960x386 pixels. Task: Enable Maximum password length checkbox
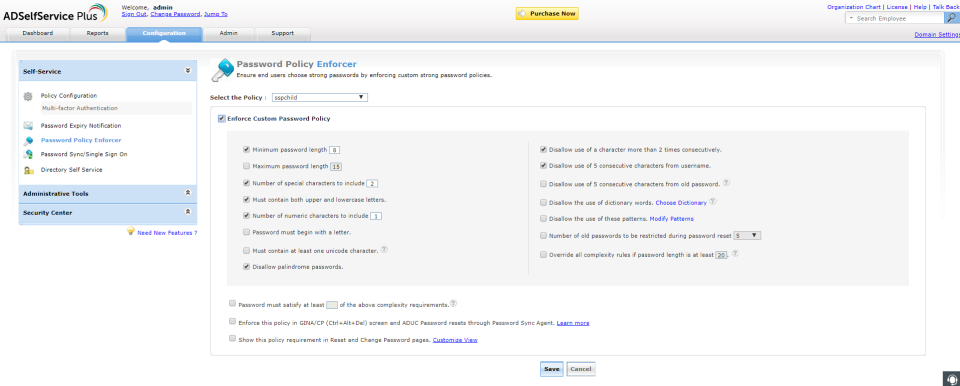pyautogui.click(x=246, y=165)
